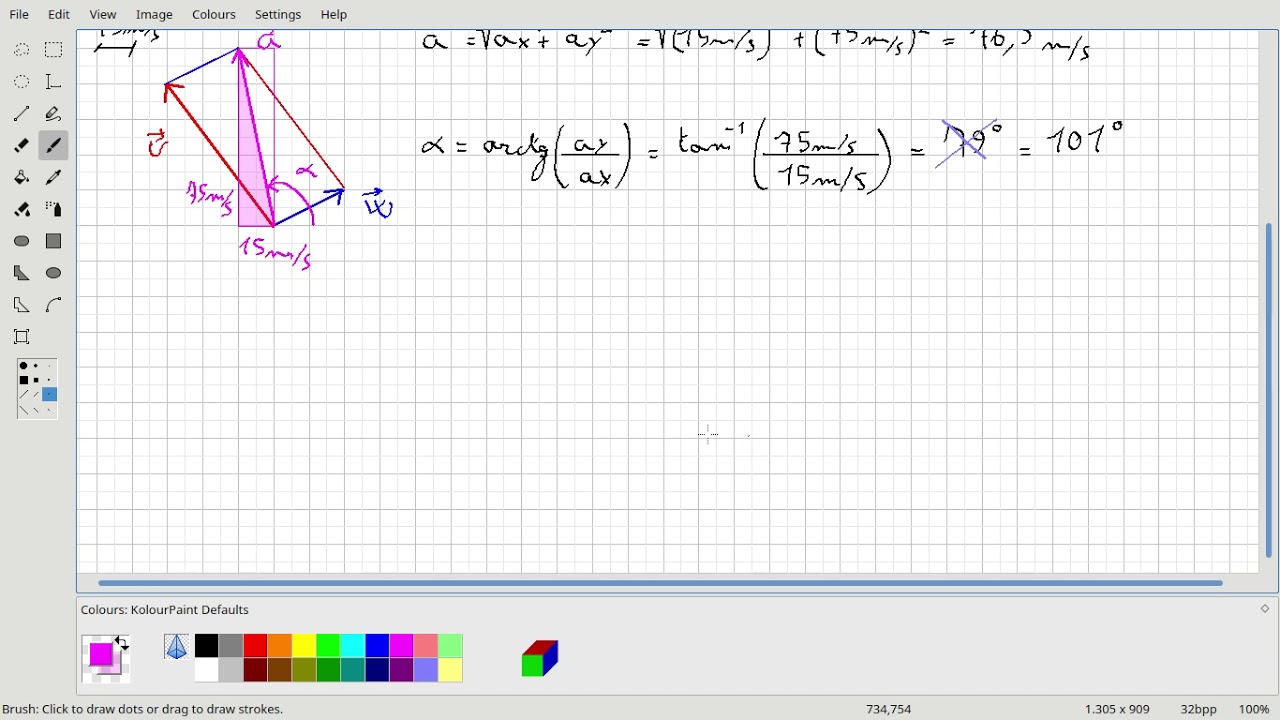The image size is (1280, 720).
Task: Swap foreground and background colours
Action: tap(122, 642)
